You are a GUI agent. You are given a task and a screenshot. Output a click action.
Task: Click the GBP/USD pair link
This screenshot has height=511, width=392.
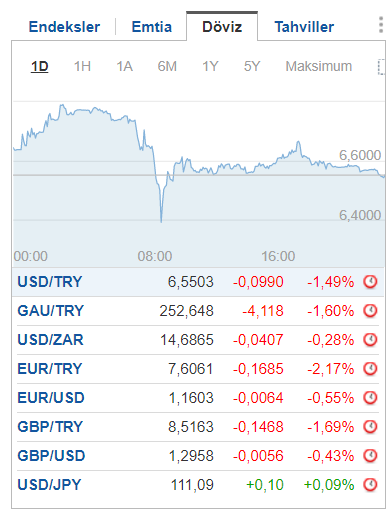51,456
